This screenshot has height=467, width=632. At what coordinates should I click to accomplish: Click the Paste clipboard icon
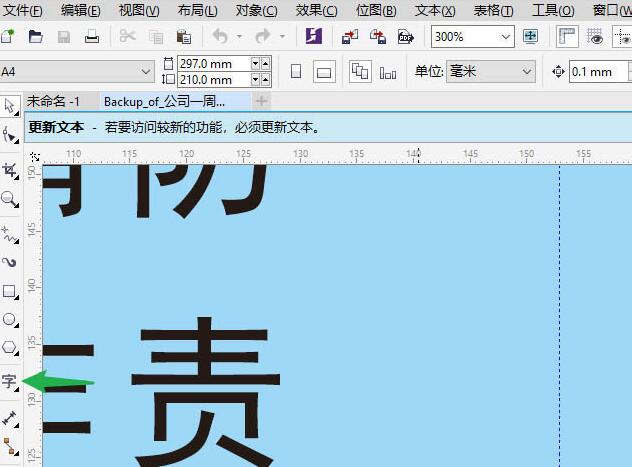coord(184,37)
